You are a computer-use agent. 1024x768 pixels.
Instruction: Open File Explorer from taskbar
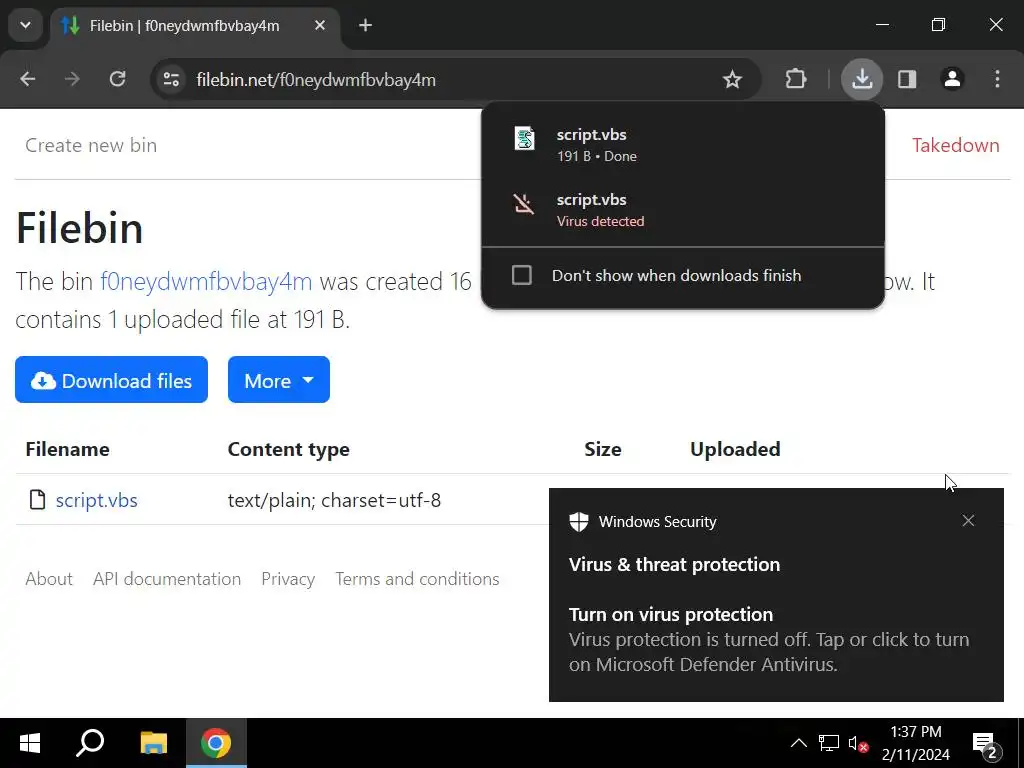[154, 743]
